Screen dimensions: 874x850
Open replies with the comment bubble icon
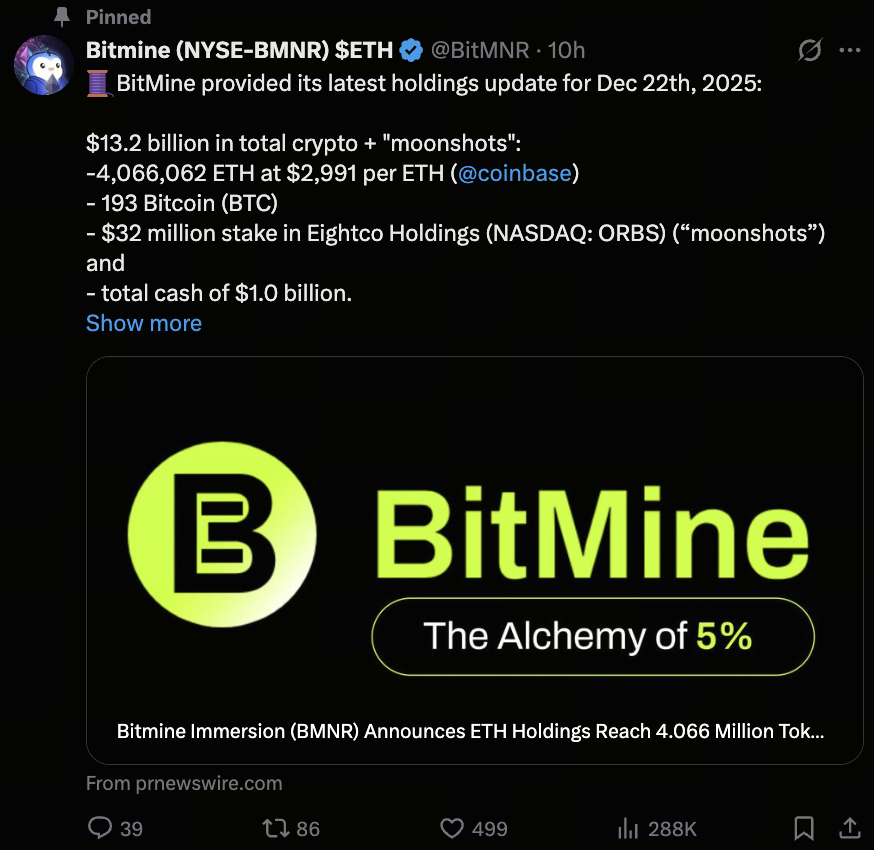pos(101,828)
